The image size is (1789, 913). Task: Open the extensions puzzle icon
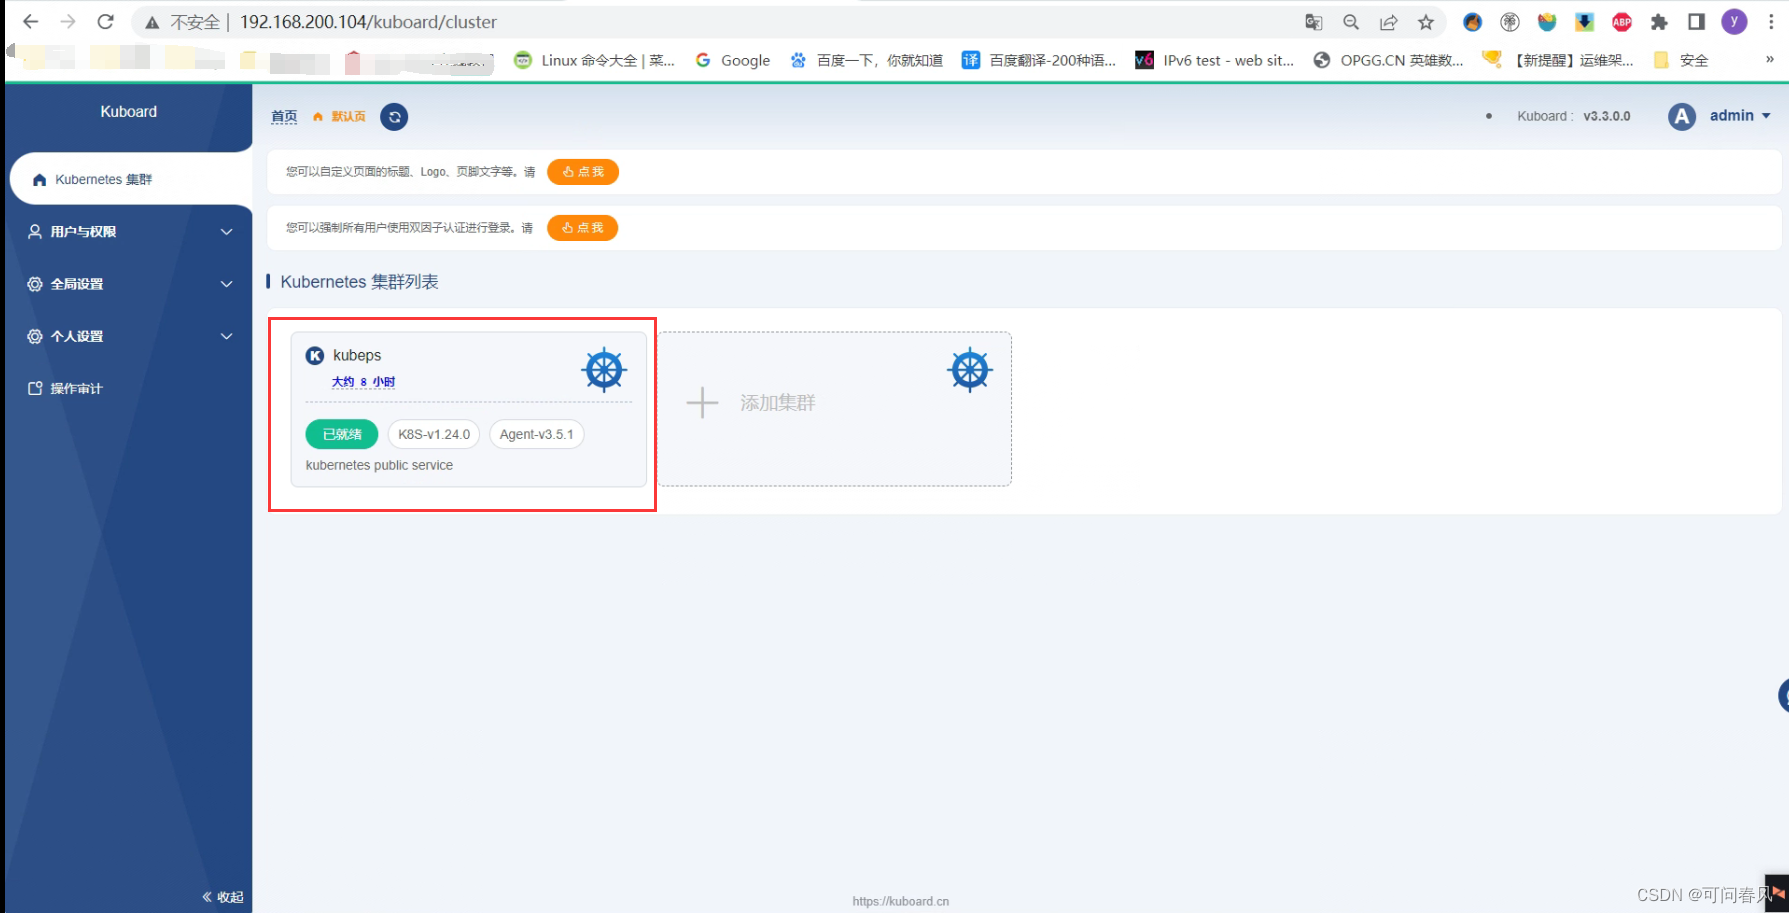(1659, 22)
